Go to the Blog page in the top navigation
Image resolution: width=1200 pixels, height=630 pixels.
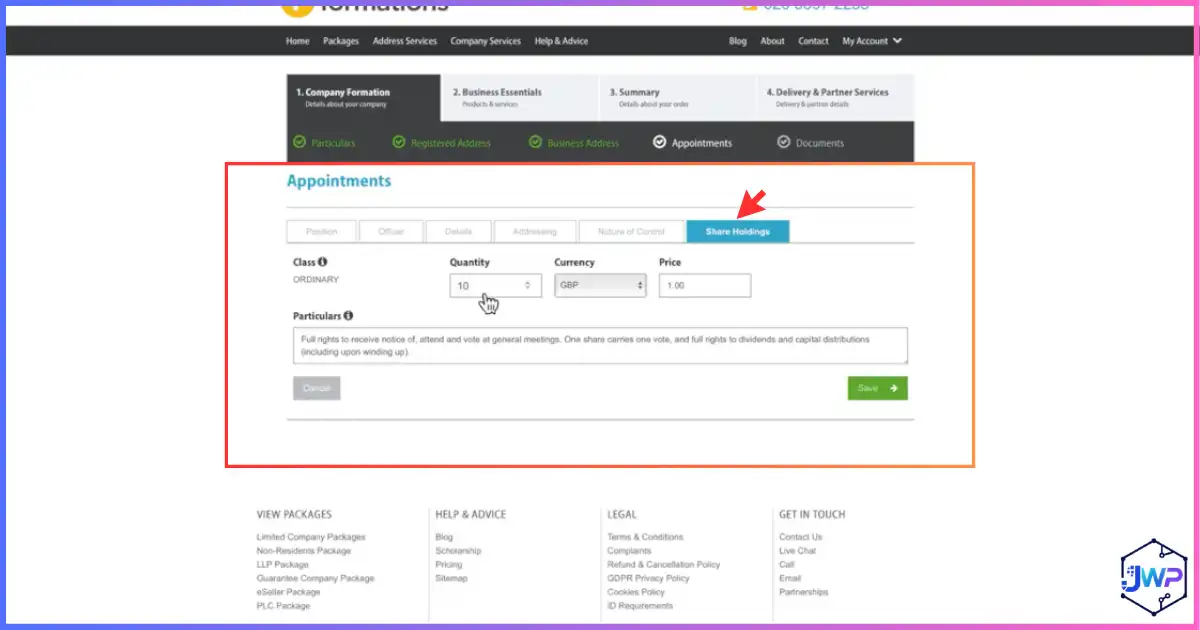(738, 41)
